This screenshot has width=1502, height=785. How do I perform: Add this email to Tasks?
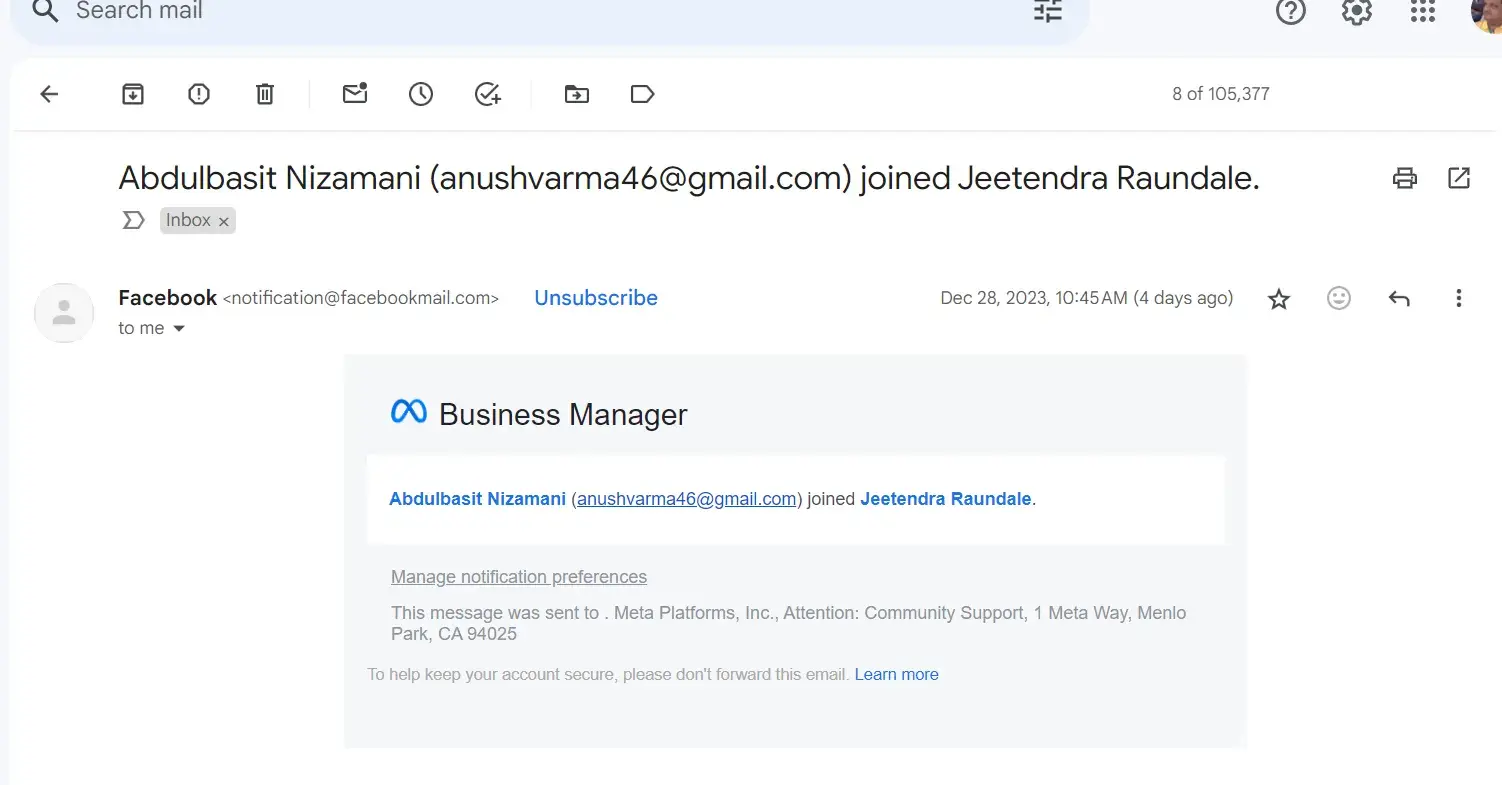[x=487, y=94]
